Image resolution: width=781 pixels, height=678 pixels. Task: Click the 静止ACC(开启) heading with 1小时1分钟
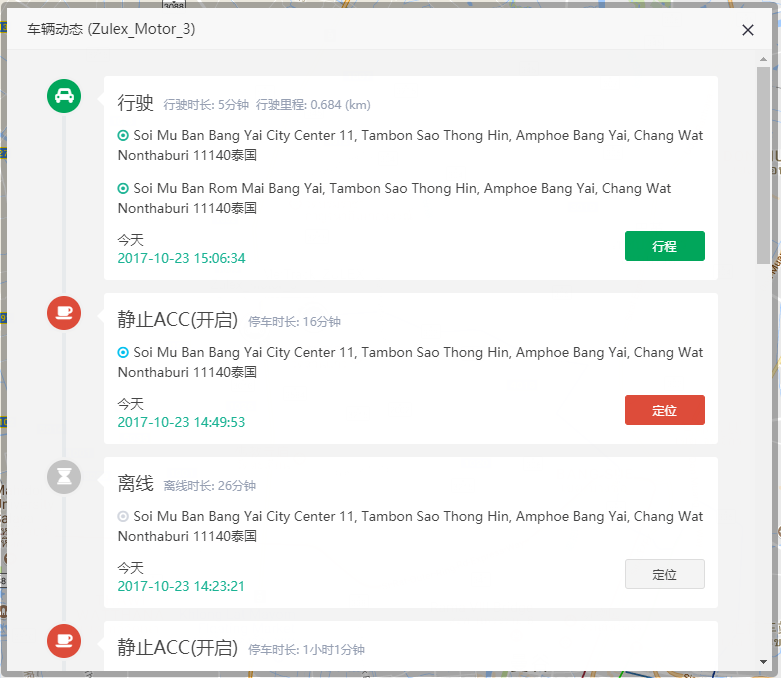pos(178,648)
